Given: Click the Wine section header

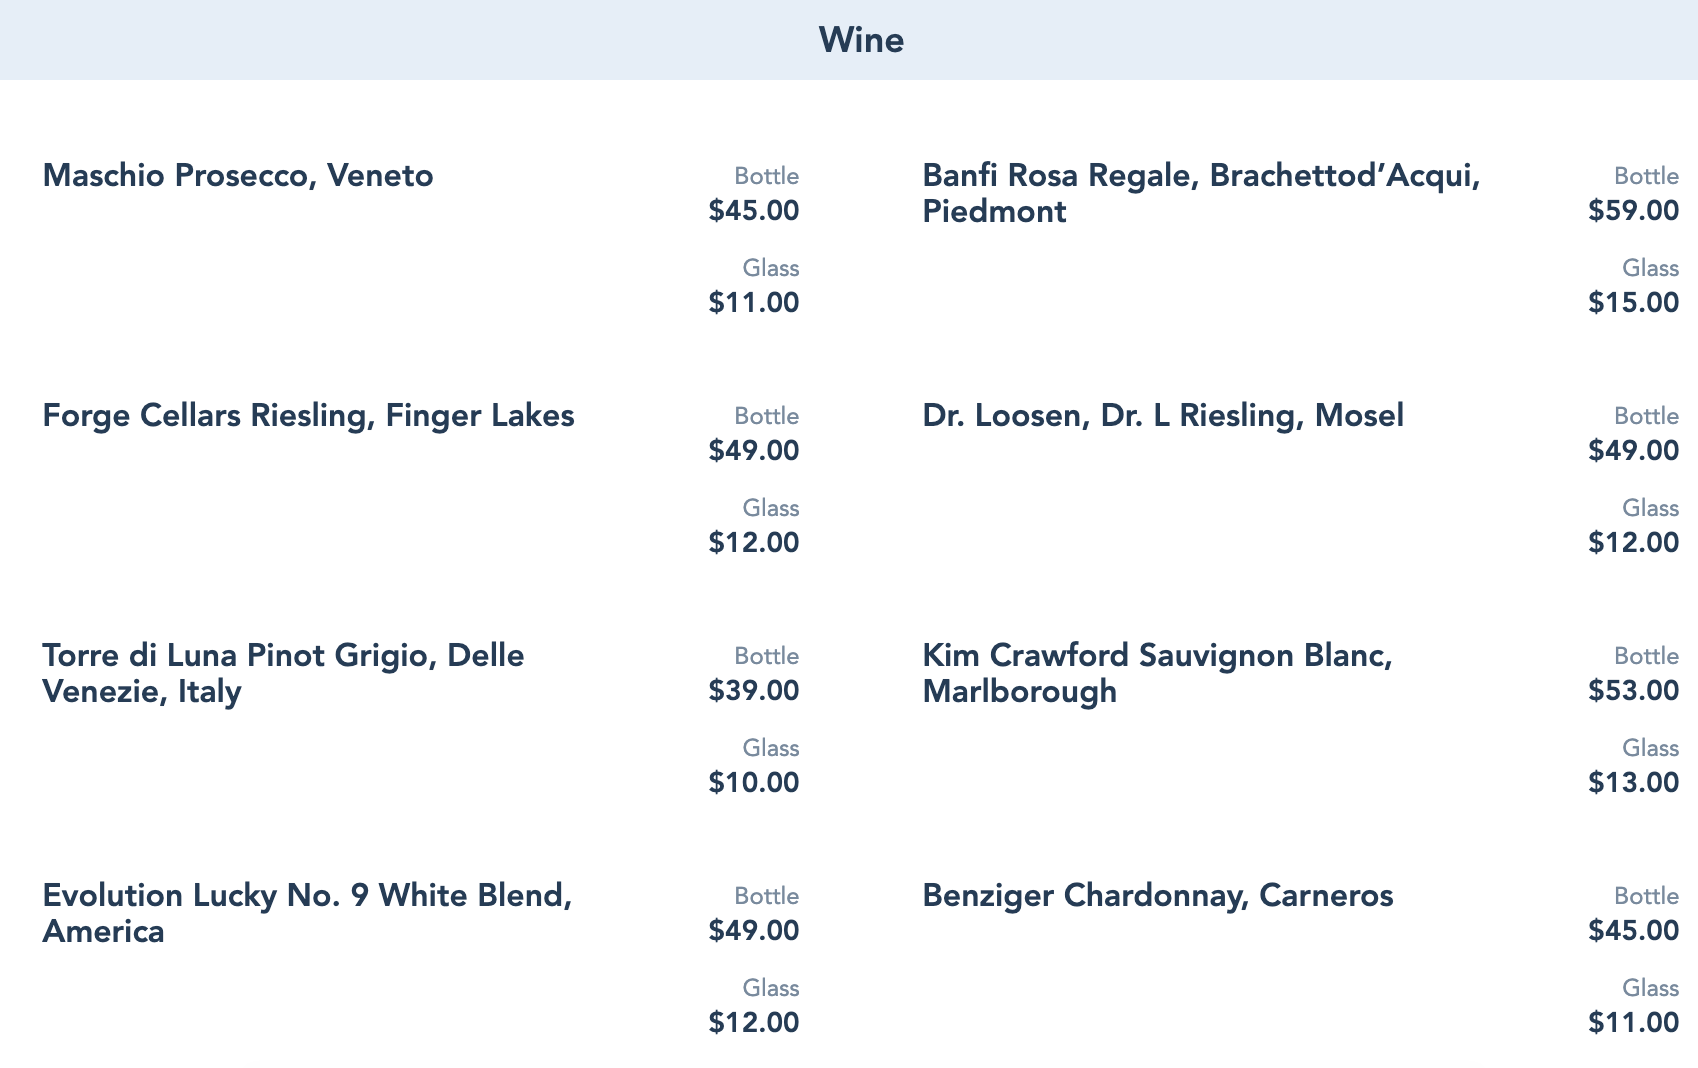Looking at the screenshot, I should 861,40.
